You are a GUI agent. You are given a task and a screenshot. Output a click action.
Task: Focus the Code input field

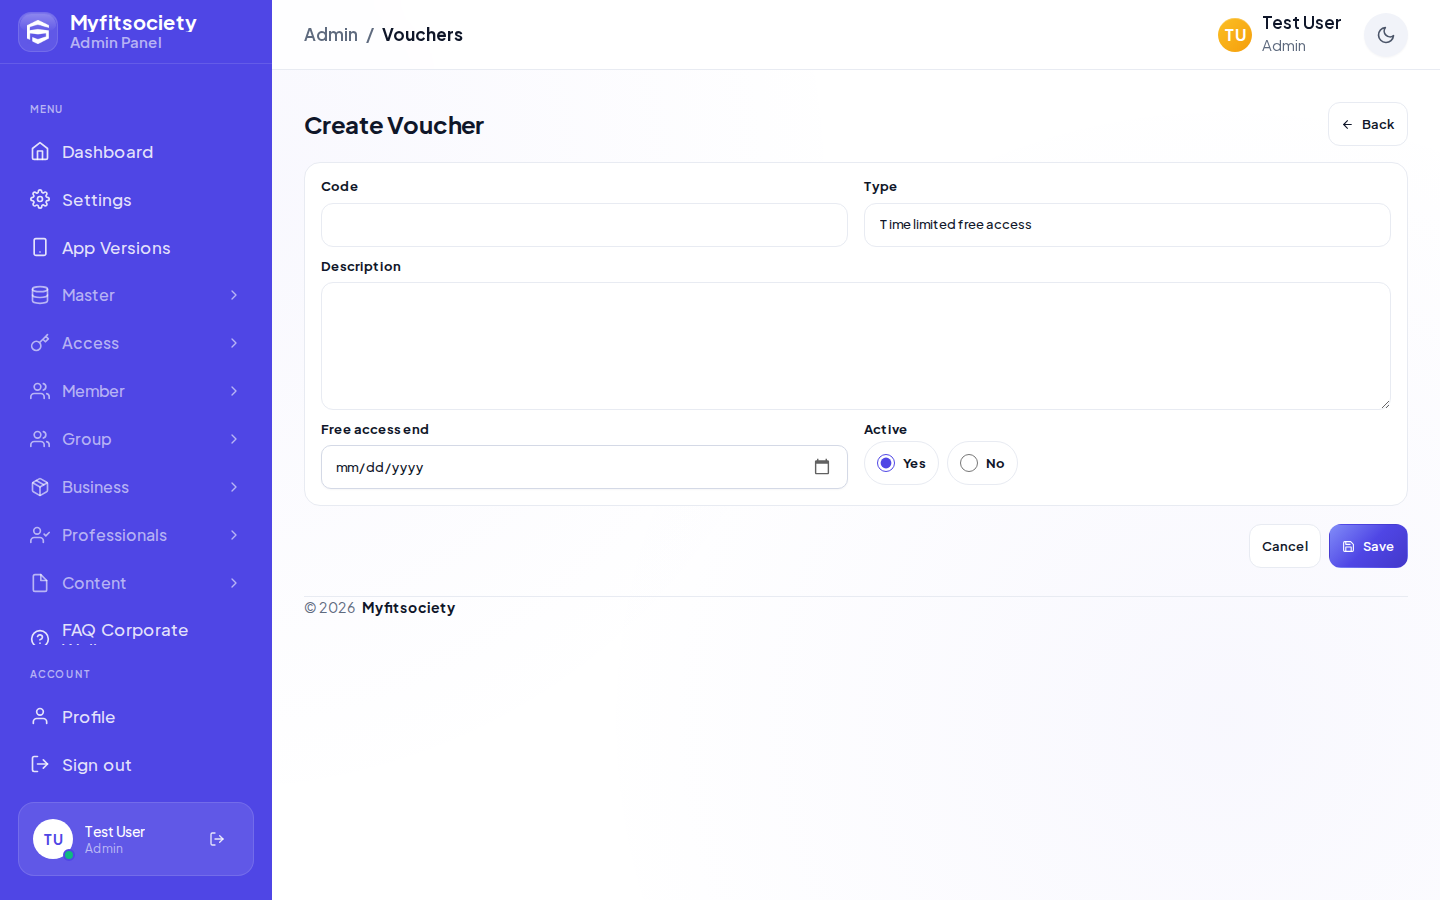(x=584, y=225)
